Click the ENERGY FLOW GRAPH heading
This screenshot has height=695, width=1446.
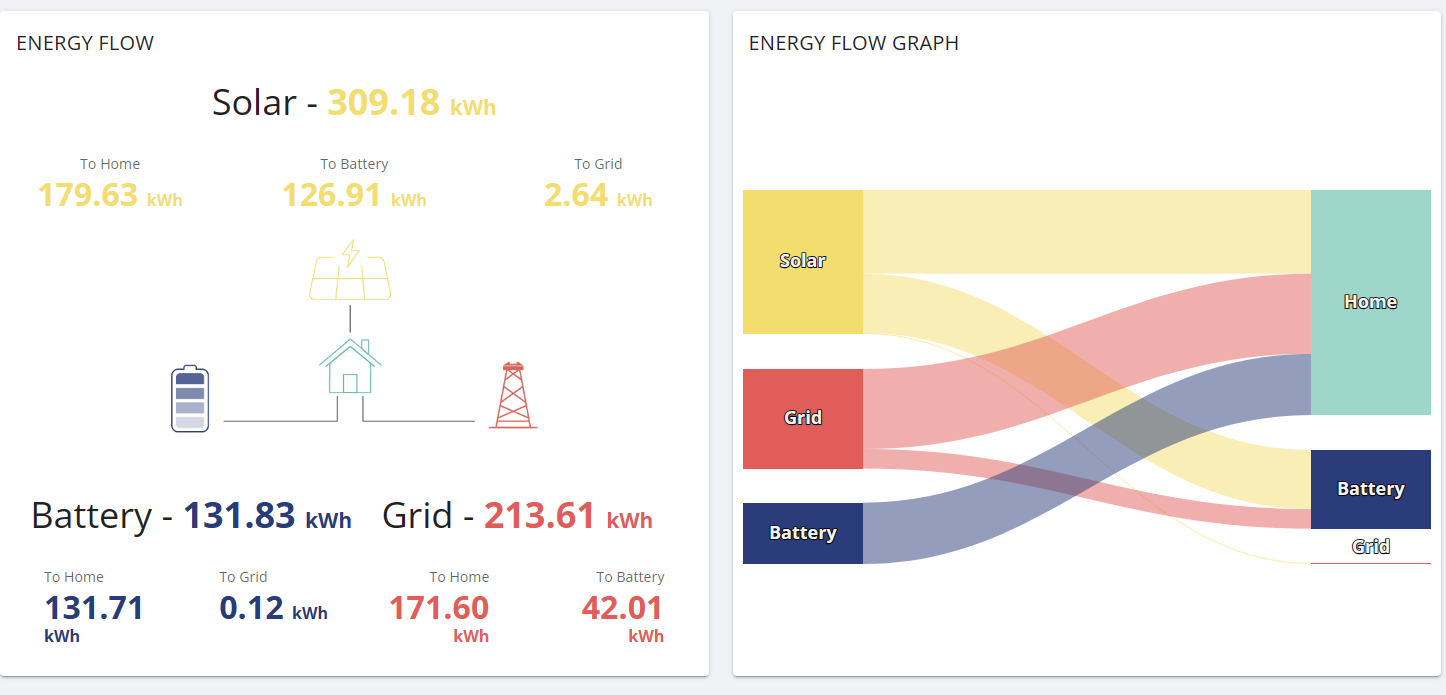(854, 43)
